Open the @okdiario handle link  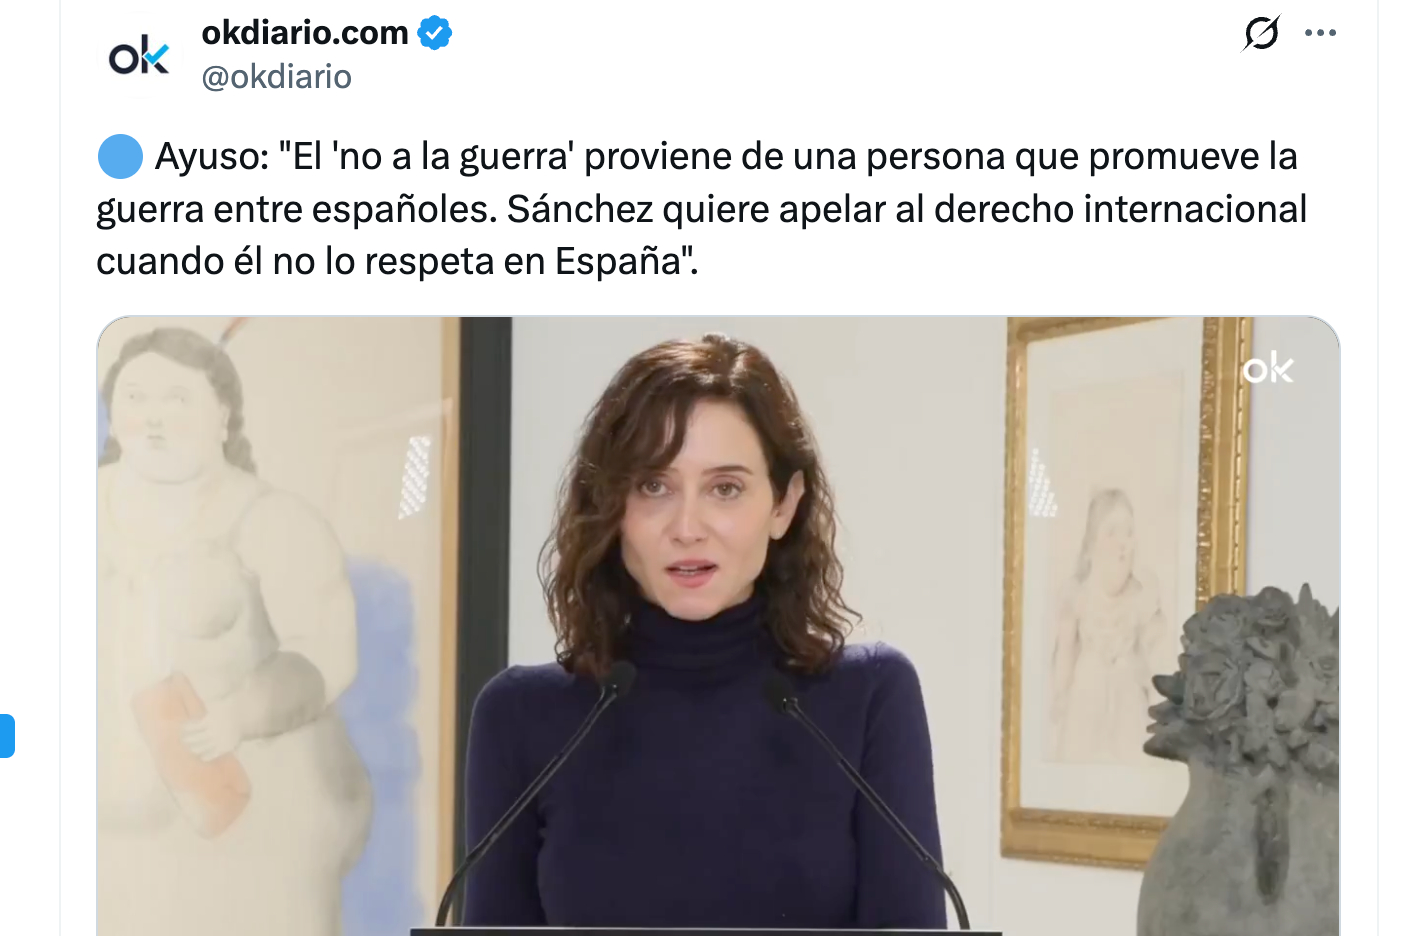[276, 77]
